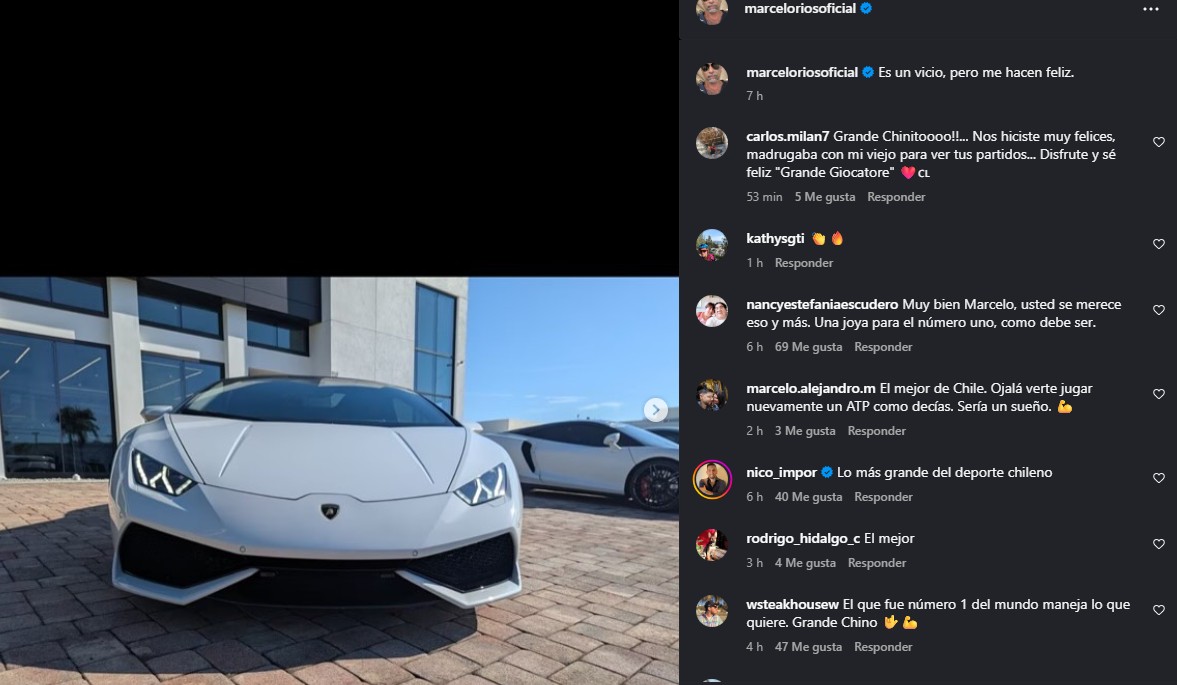Reply to carlos.milan7's comment
Image resolution: width=1177 pixels, height=685 pixels.
point(896,197)
